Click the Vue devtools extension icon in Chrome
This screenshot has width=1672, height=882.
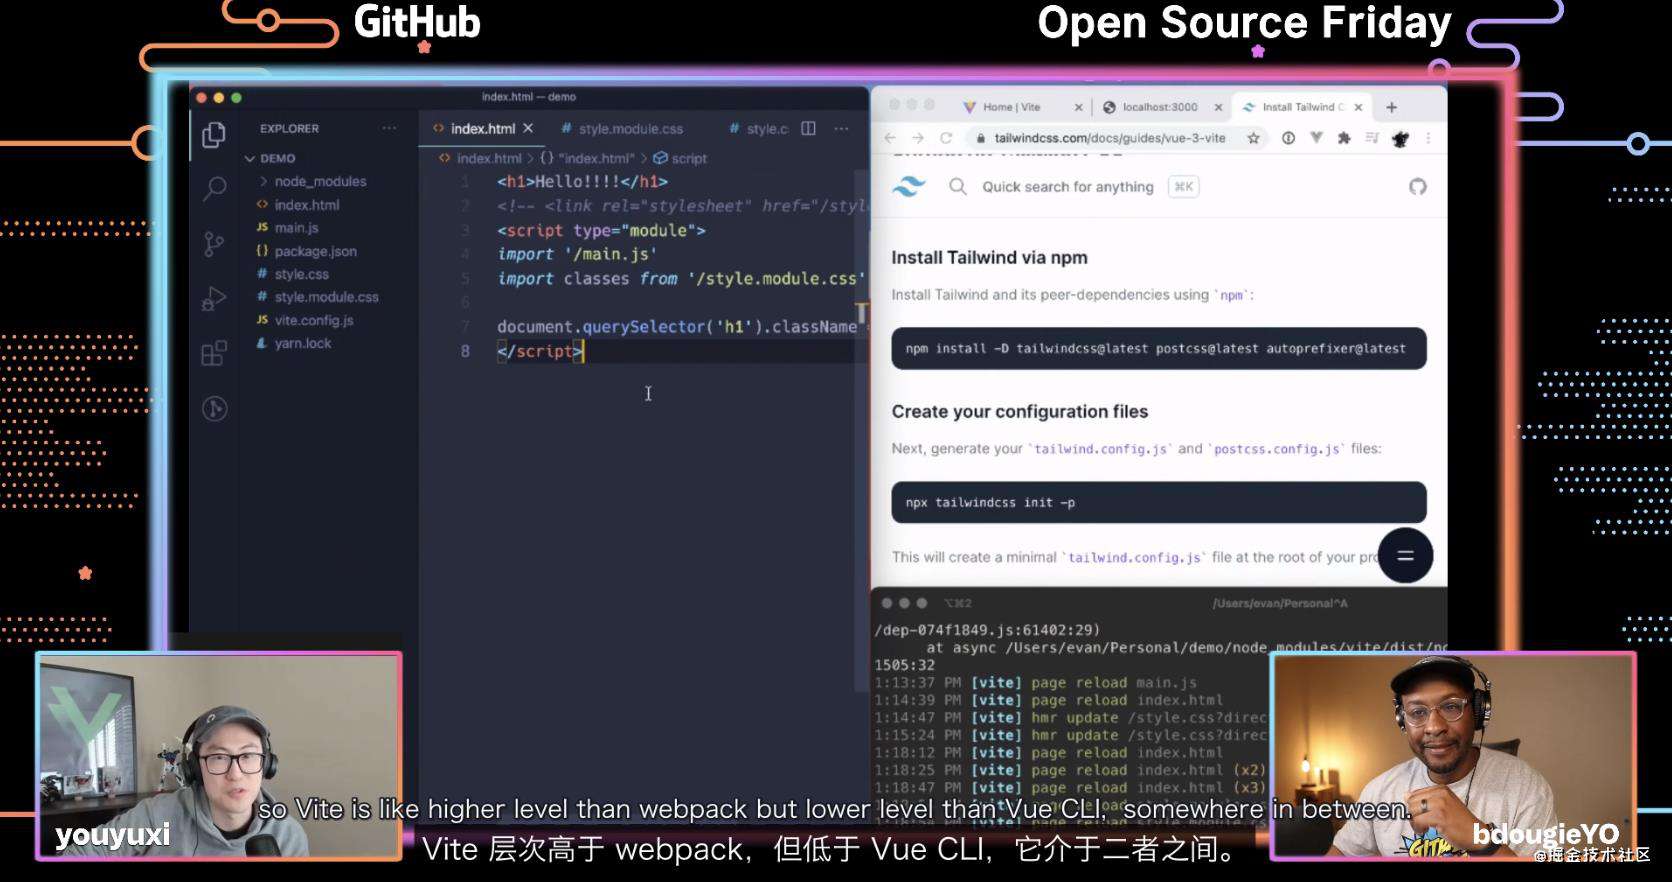pos(1316,138)
